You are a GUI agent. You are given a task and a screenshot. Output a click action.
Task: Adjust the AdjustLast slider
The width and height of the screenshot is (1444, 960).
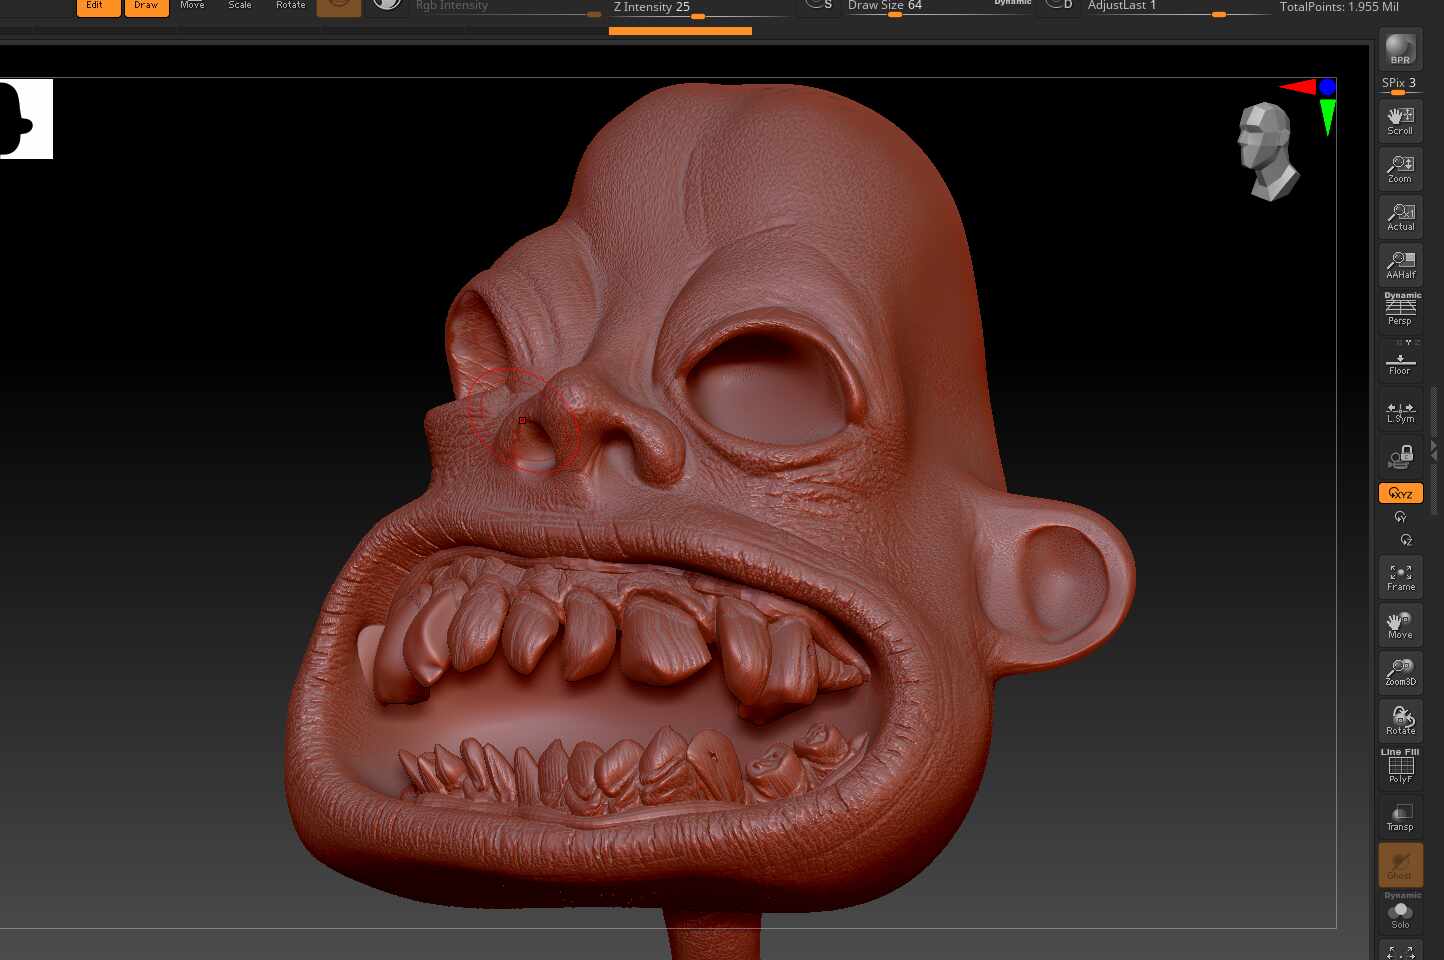[1177, 8]
